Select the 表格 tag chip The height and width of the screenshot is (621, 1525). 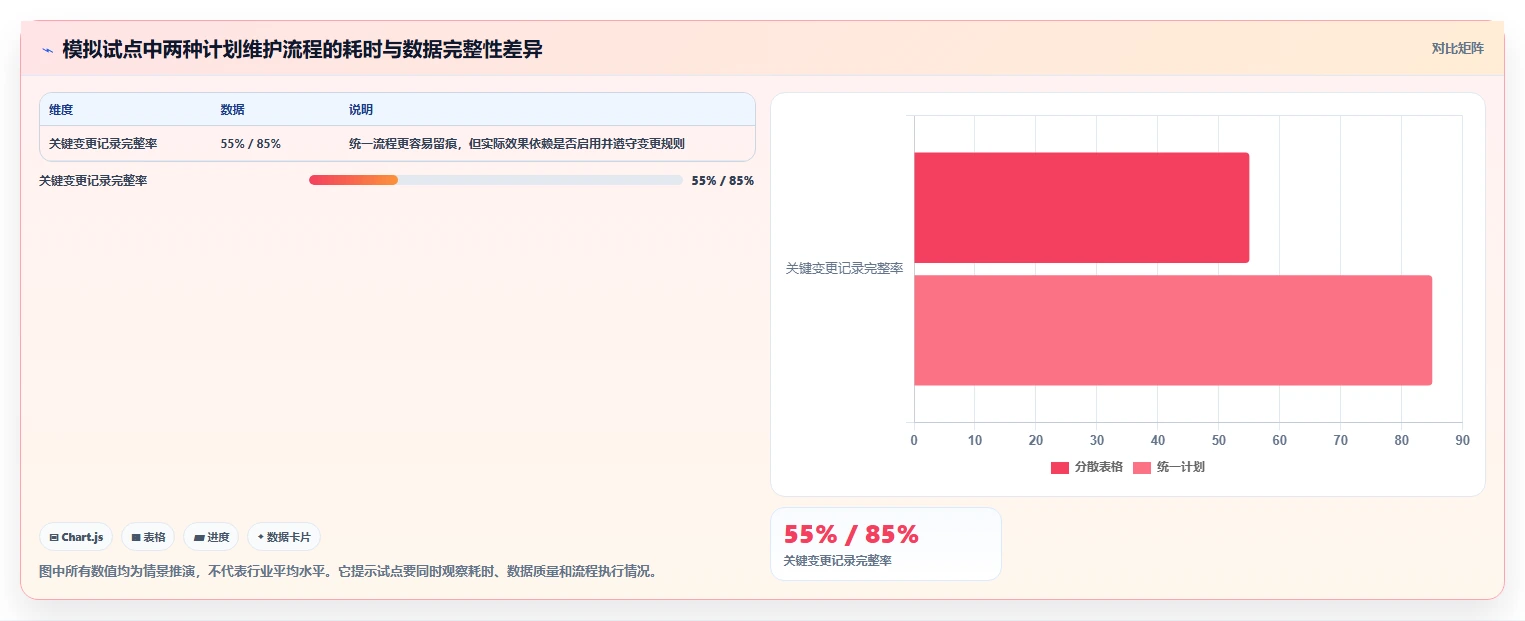[x=148, y=537]
